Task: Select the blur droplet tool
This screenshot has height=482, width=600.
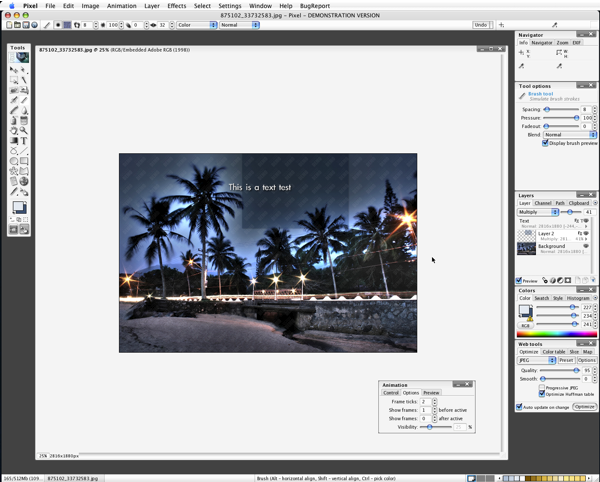Action: pos(24,111)
